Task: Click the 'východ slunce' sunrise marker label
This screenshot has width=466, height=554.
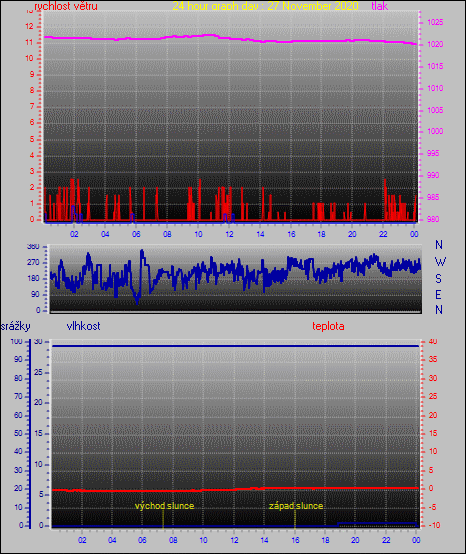Action: click(x=164, y=506)
